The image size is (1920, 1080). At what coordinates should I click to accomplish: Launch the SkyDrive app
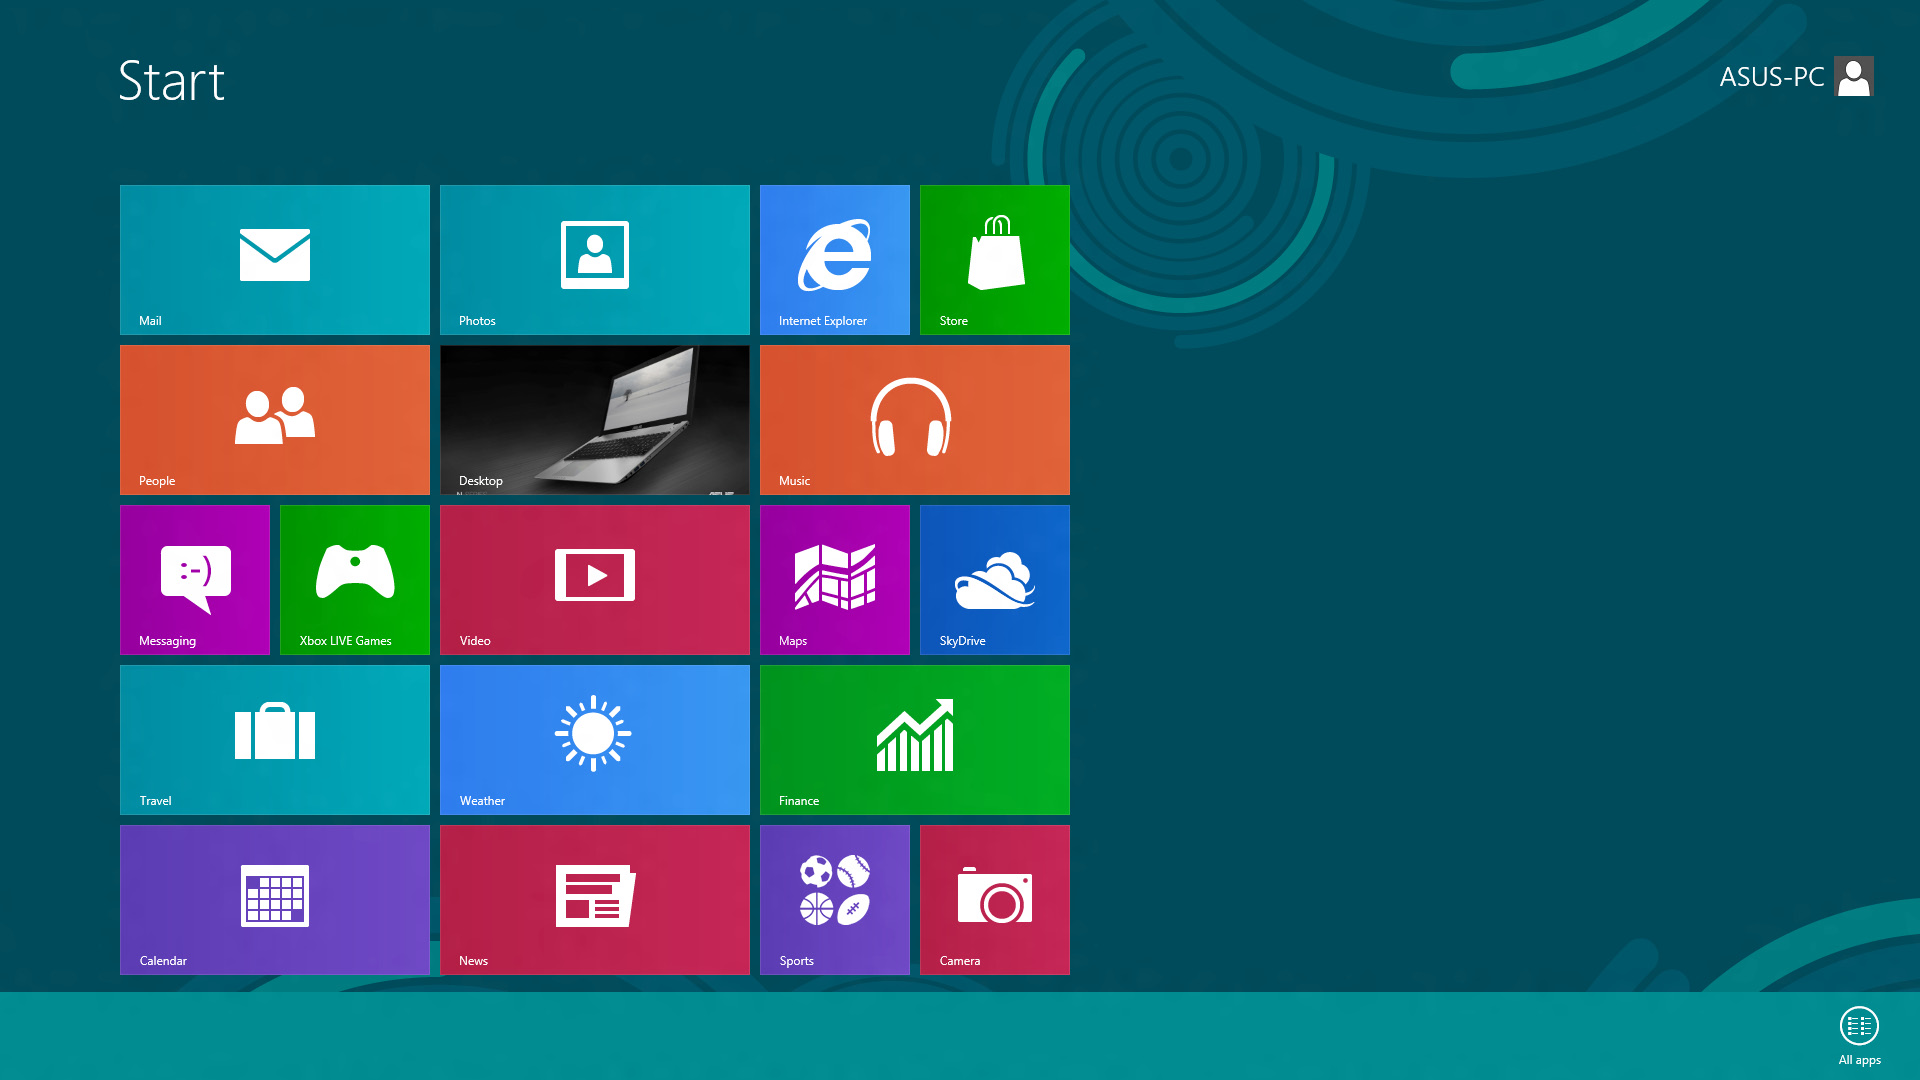pos(994,579)
